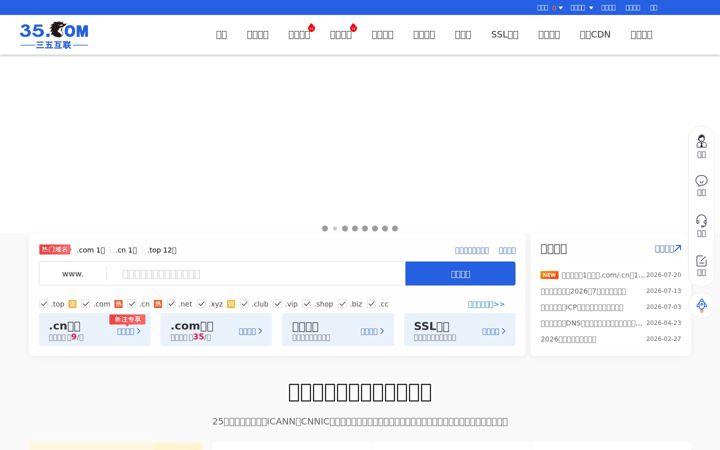Expand the top bar dropdown showing red 0

[x=550, y=7]
